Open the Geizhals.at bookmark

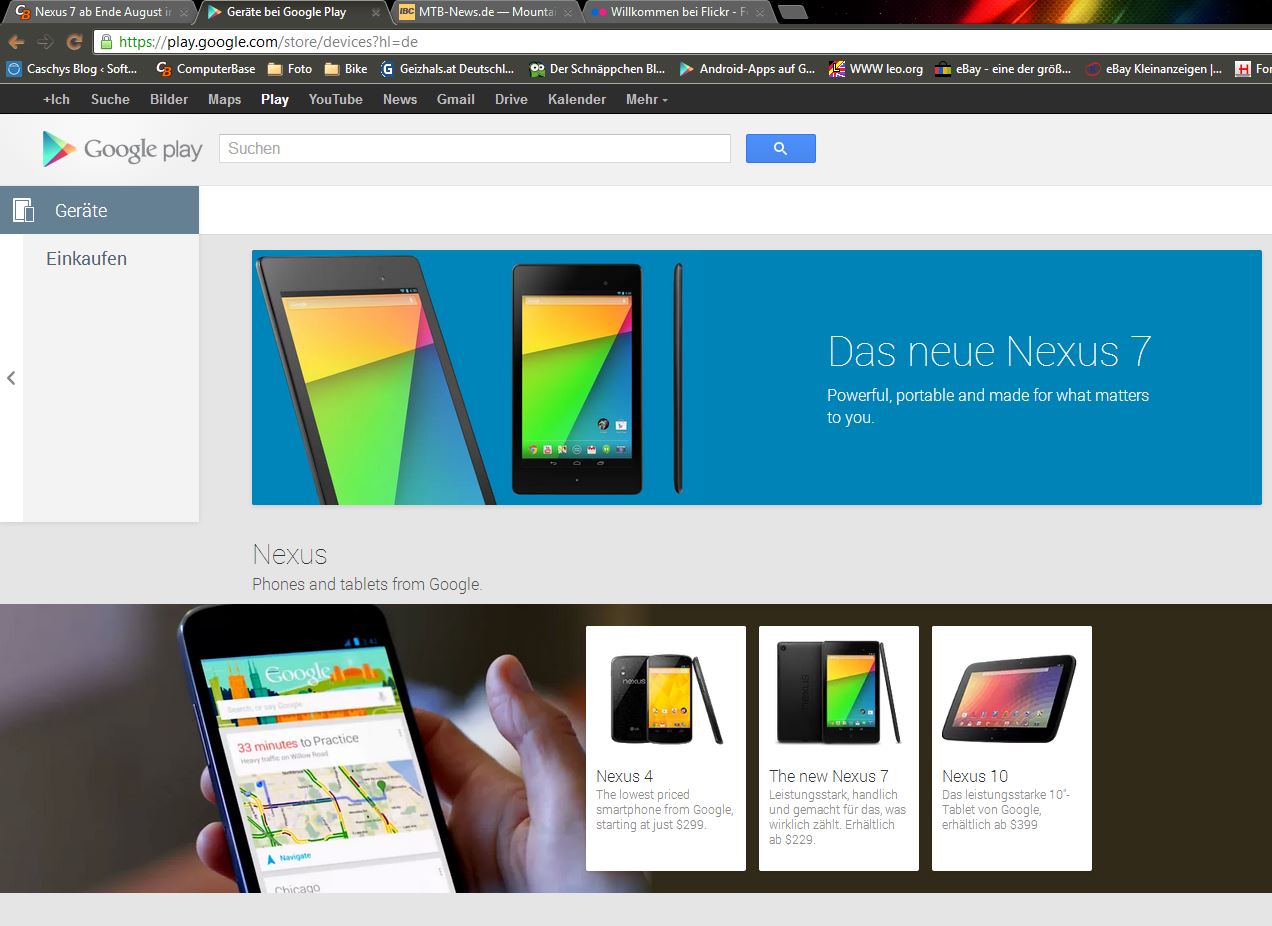[448, 69]
